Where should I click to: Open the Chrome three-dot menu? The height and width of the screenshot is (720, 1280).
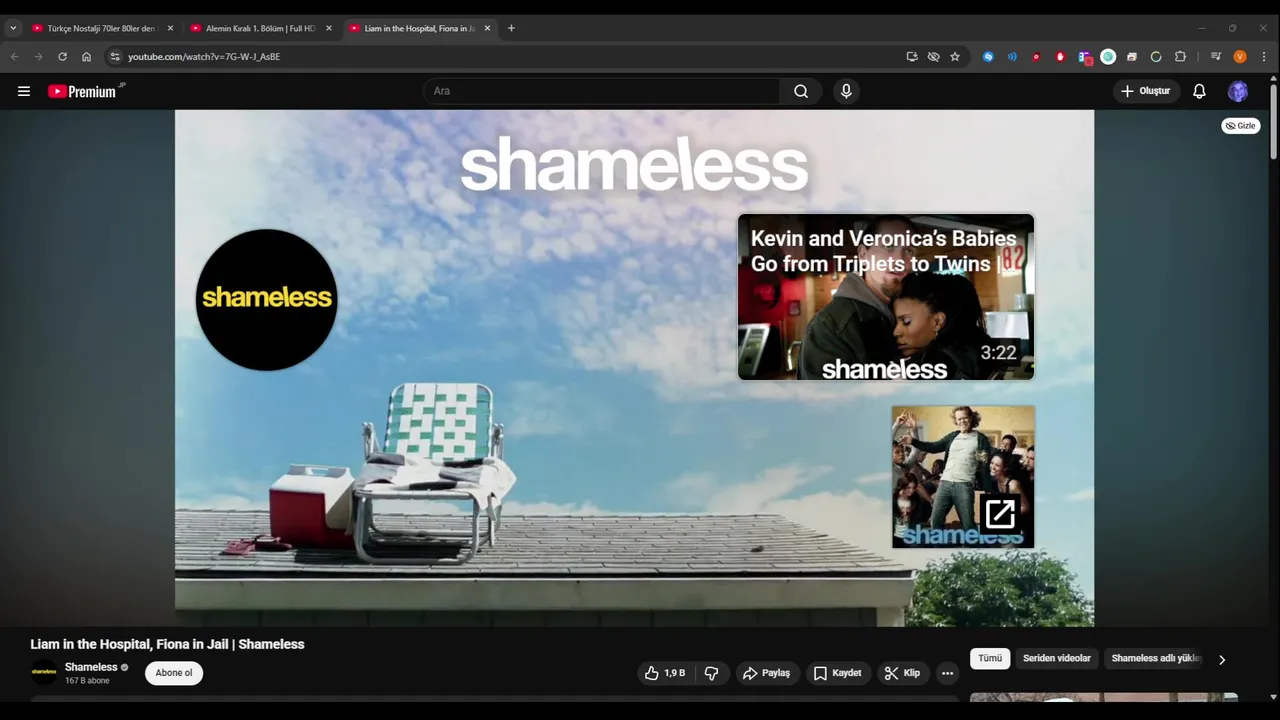[x=1264, y=57]
